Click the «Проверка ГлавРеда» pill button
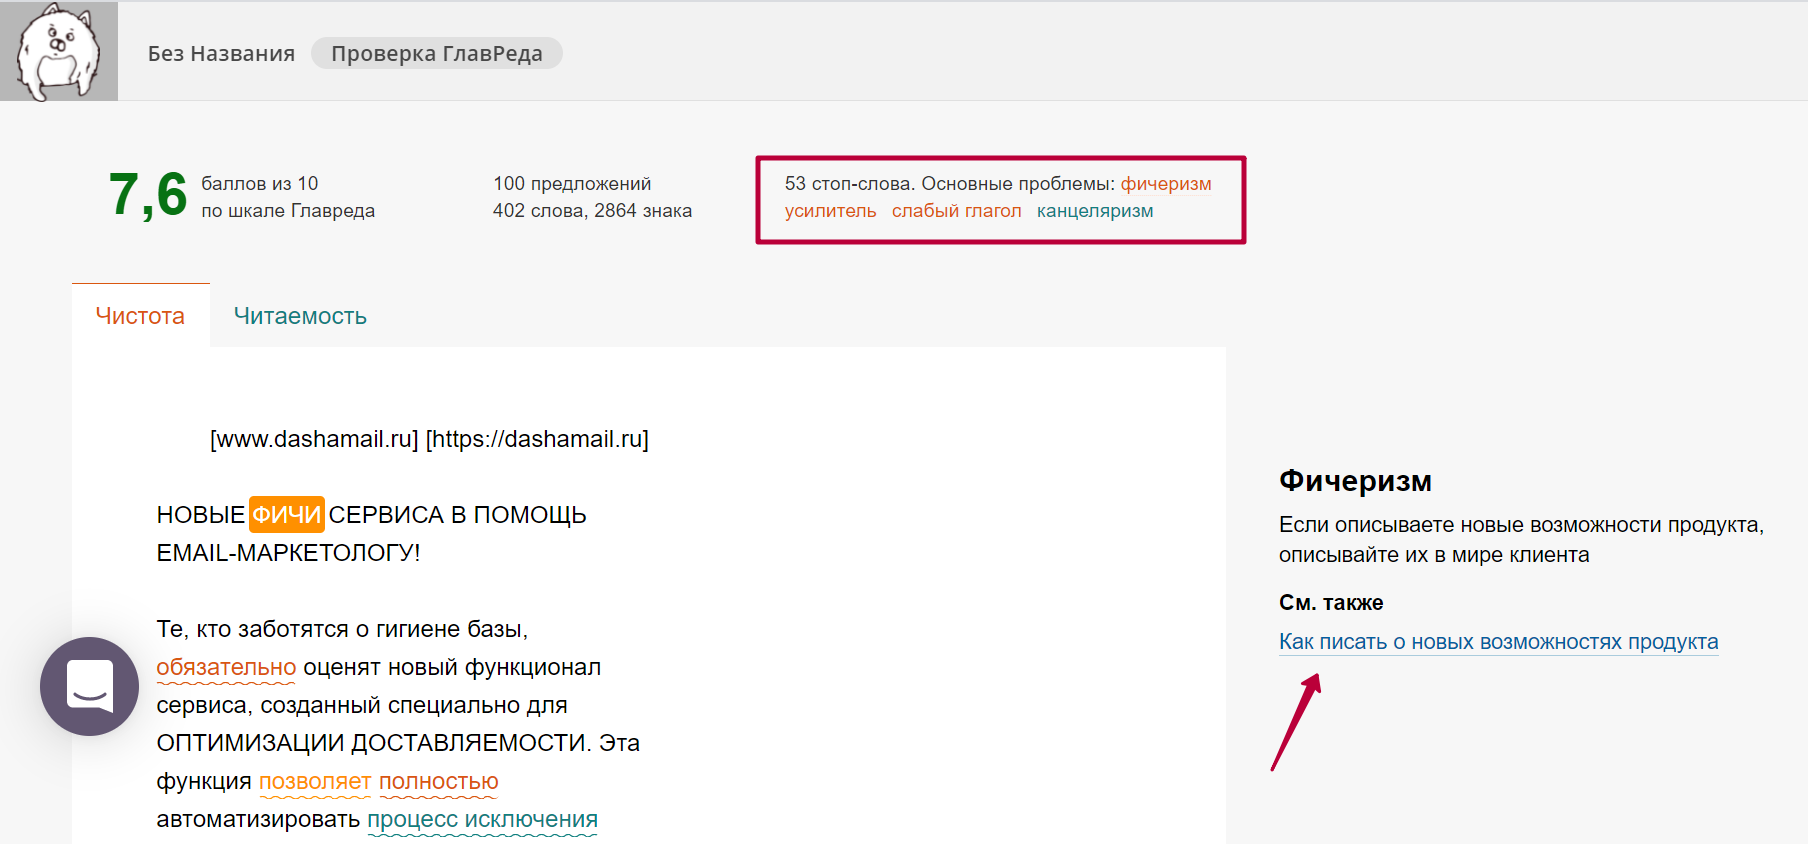This screenshot has width=1808, height=844. 437,53
